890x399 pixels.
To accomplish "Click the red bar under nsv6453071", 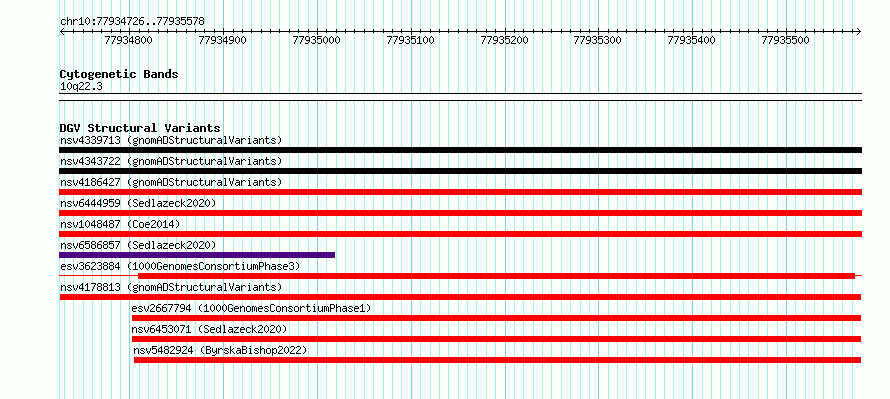I will (x=496, y=339).
